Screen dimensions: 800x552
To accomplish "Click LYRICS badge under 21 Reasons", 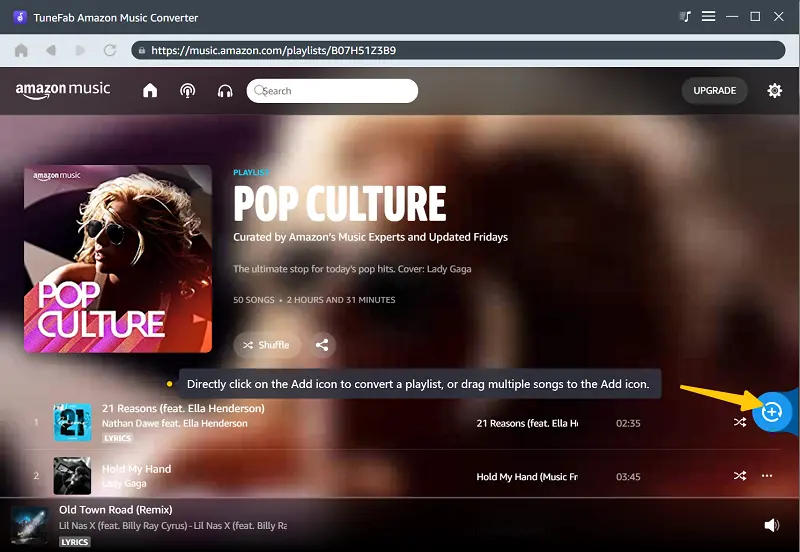I will tap(117, 438).
